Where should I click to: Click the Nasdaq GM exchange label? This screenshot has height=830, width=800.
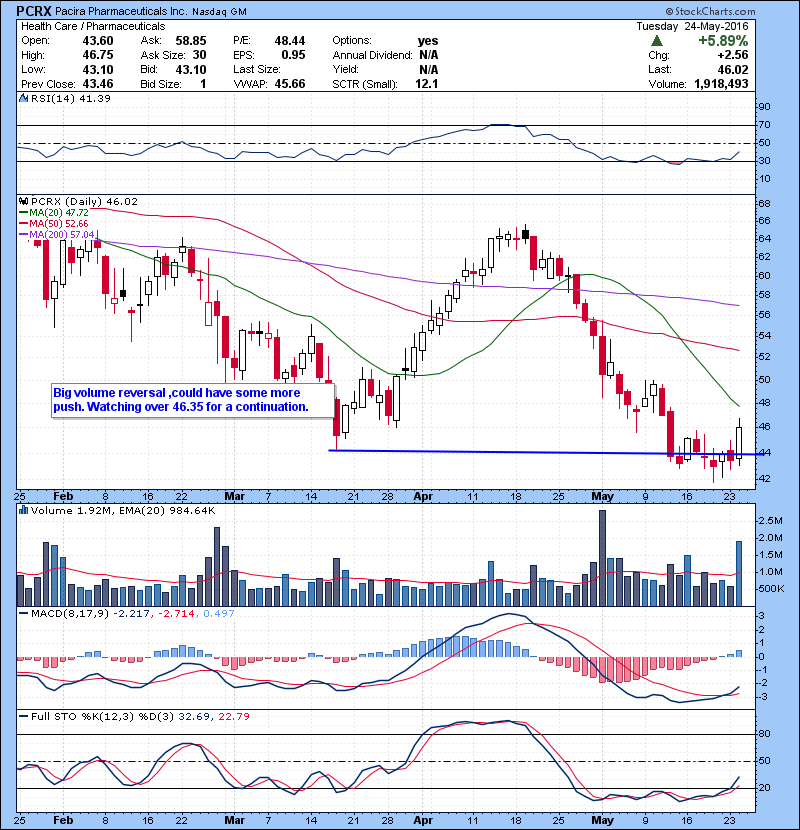[x=219, y=12]
